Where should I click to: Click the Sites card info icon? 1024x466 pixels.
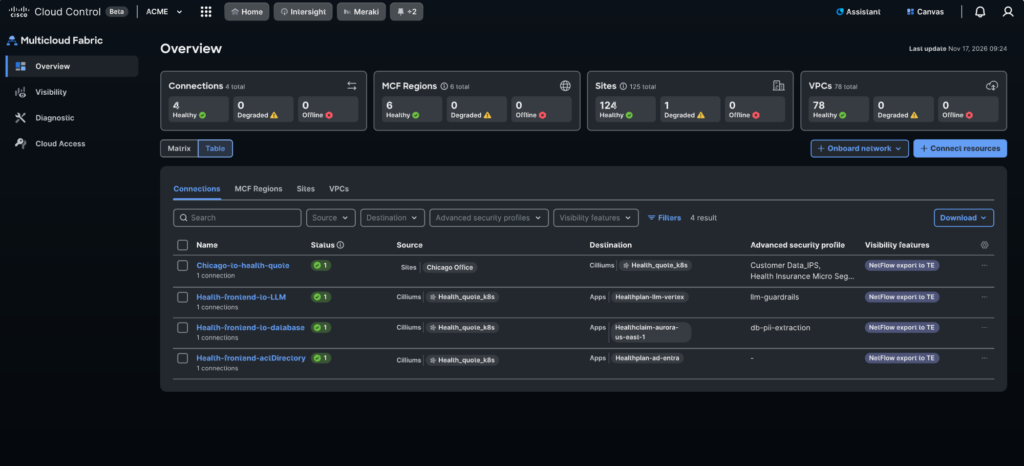point(623,86)
